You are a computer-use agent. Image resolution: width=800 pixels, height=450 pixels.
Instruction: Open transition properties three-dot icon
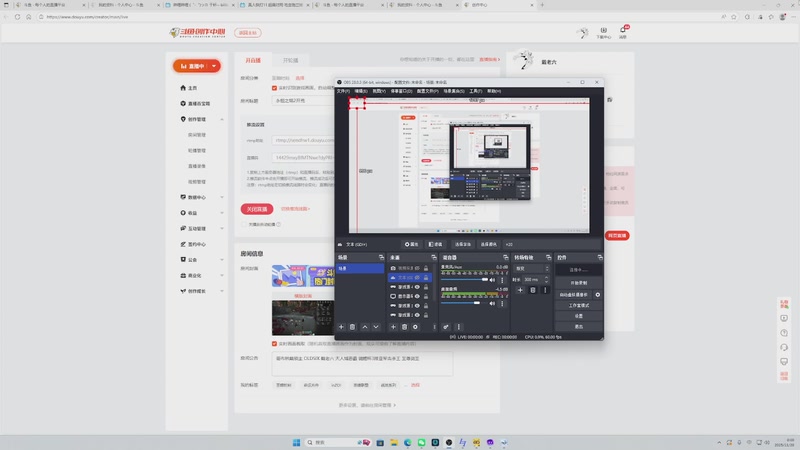coord(545,290)
